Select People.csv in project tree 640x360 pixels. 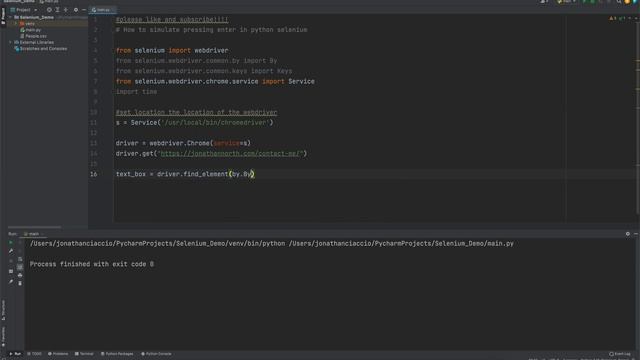(33, 36)
